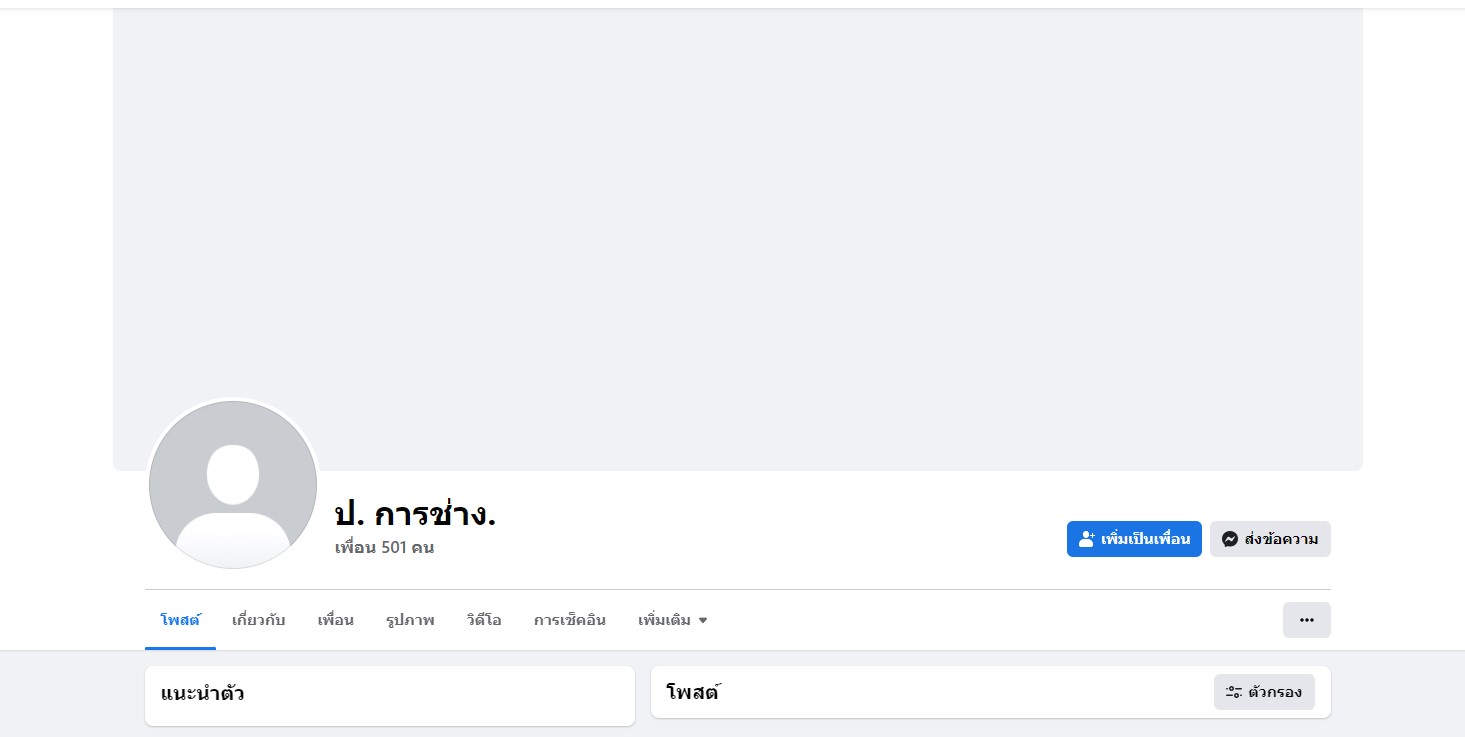Open the การเช็คอิน tab
This screenshot has width=1465, height=737.
click(x=570, y=620)
